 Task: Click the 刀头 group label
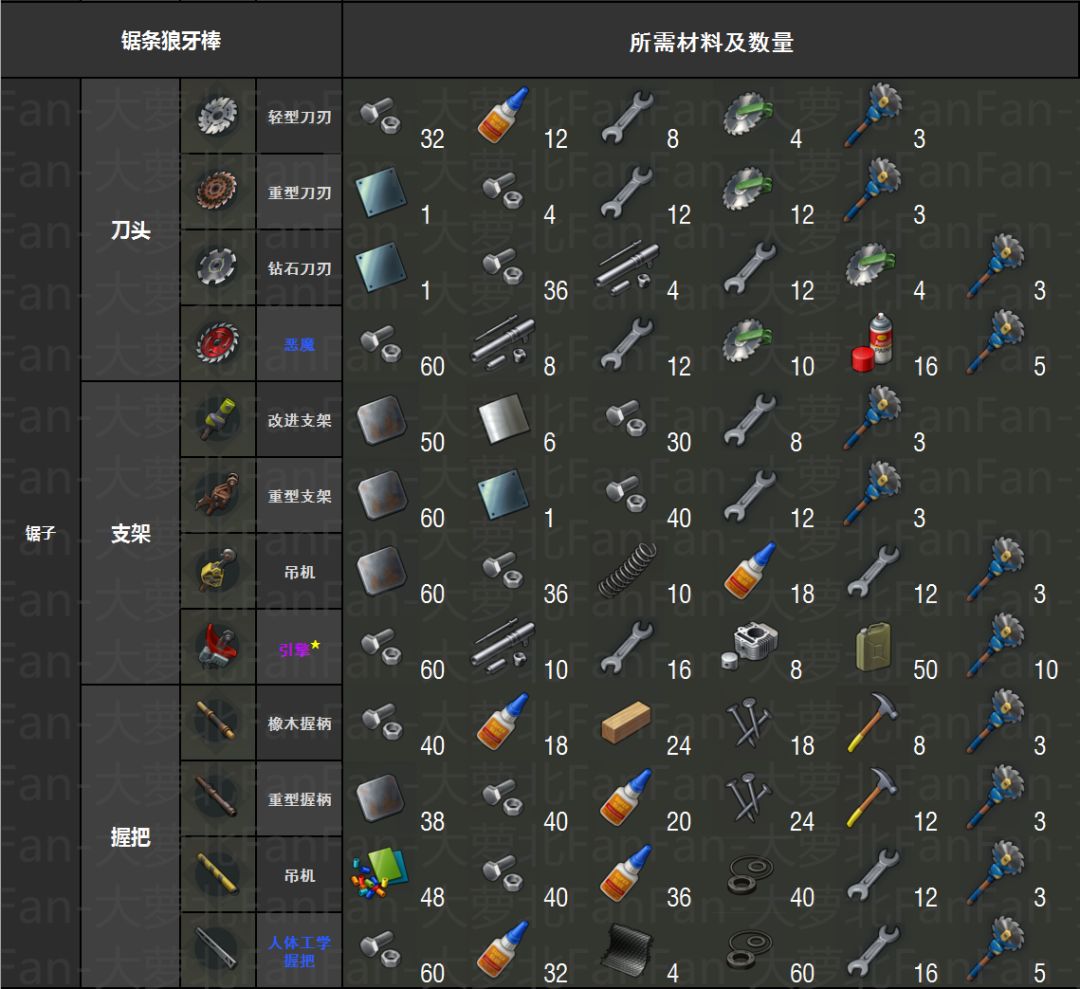(x=130, y=230)
